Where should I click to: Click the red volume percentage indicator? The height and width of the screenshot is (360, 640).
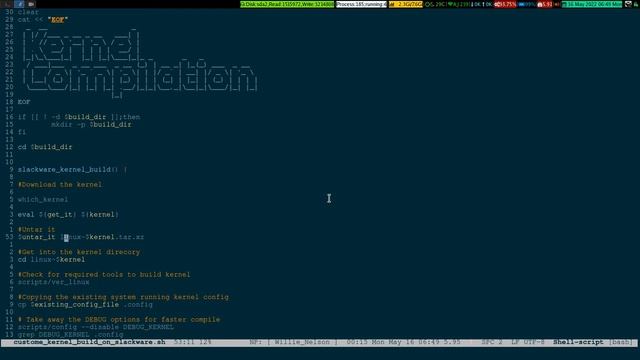pos(505,4)
